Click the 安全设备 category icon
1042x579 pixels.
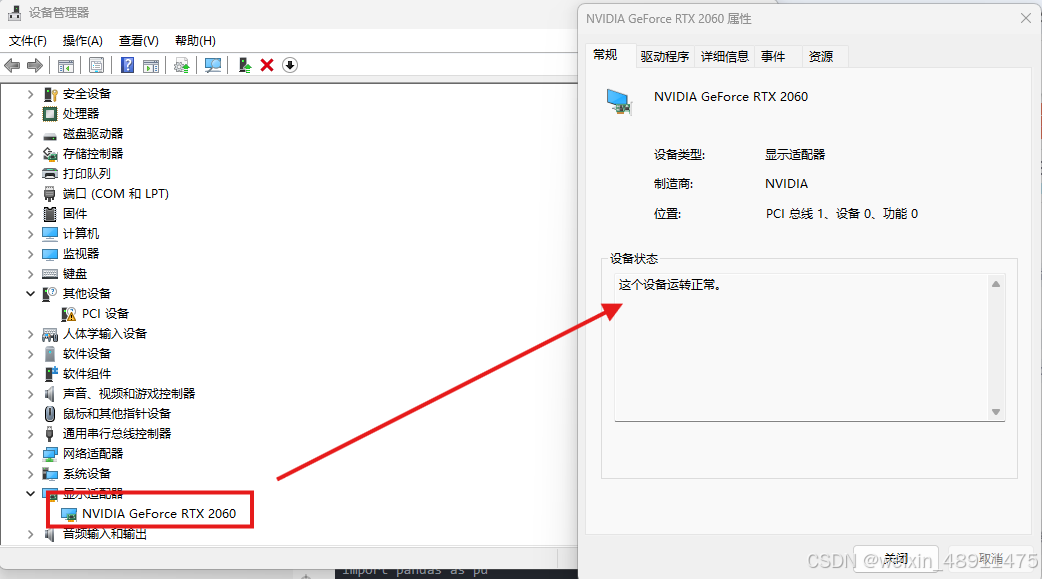50,94
